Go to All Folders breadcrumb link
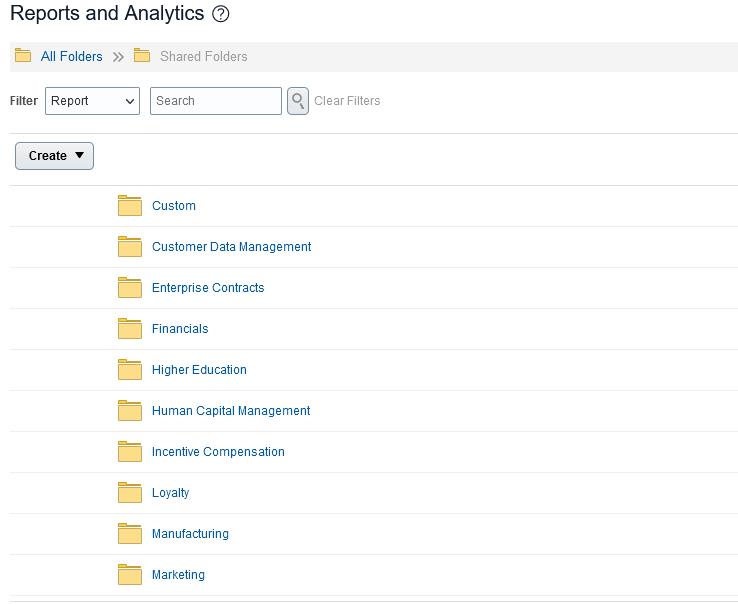Image resolution: width=738 pixels, height=605 pixels. [x=72, y=56]
